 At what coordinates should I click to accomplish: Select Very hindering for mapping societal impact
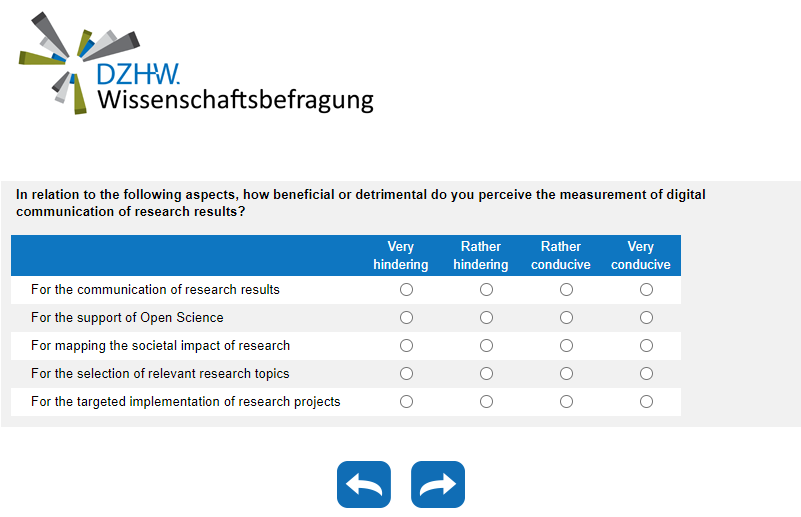[x=406, y=346]
